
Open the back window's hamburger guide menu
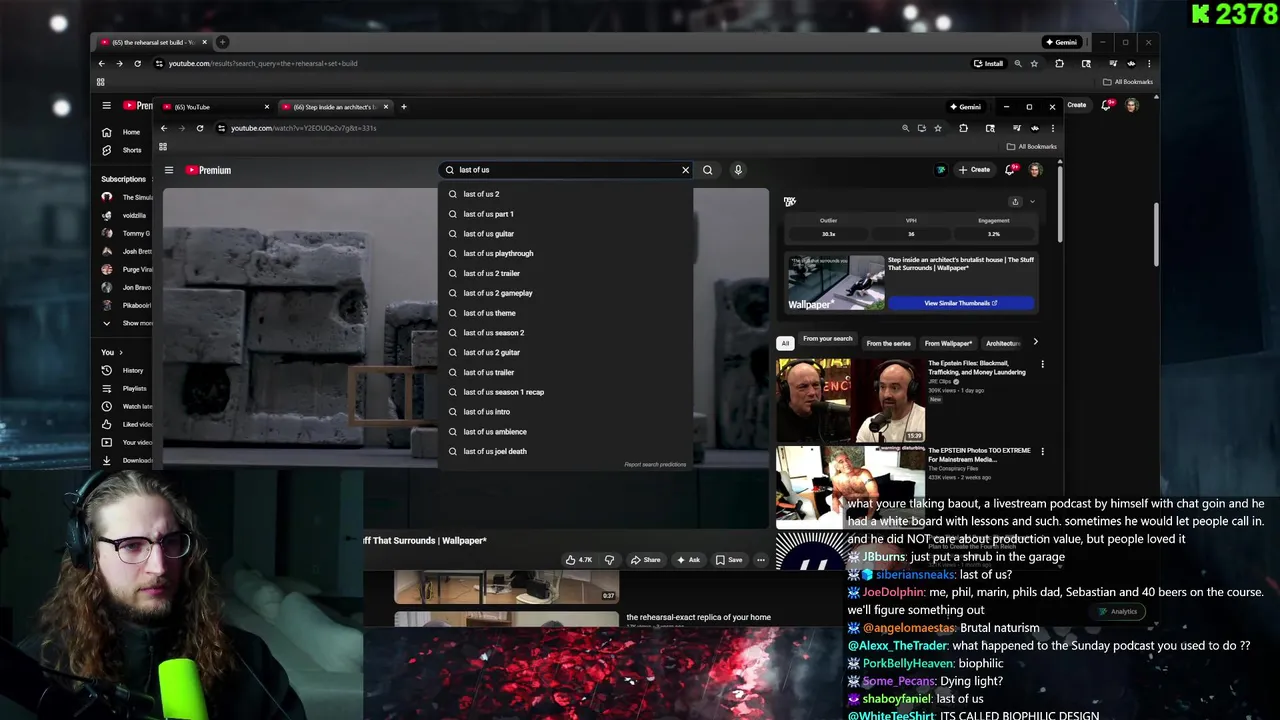tap(106, 105)
